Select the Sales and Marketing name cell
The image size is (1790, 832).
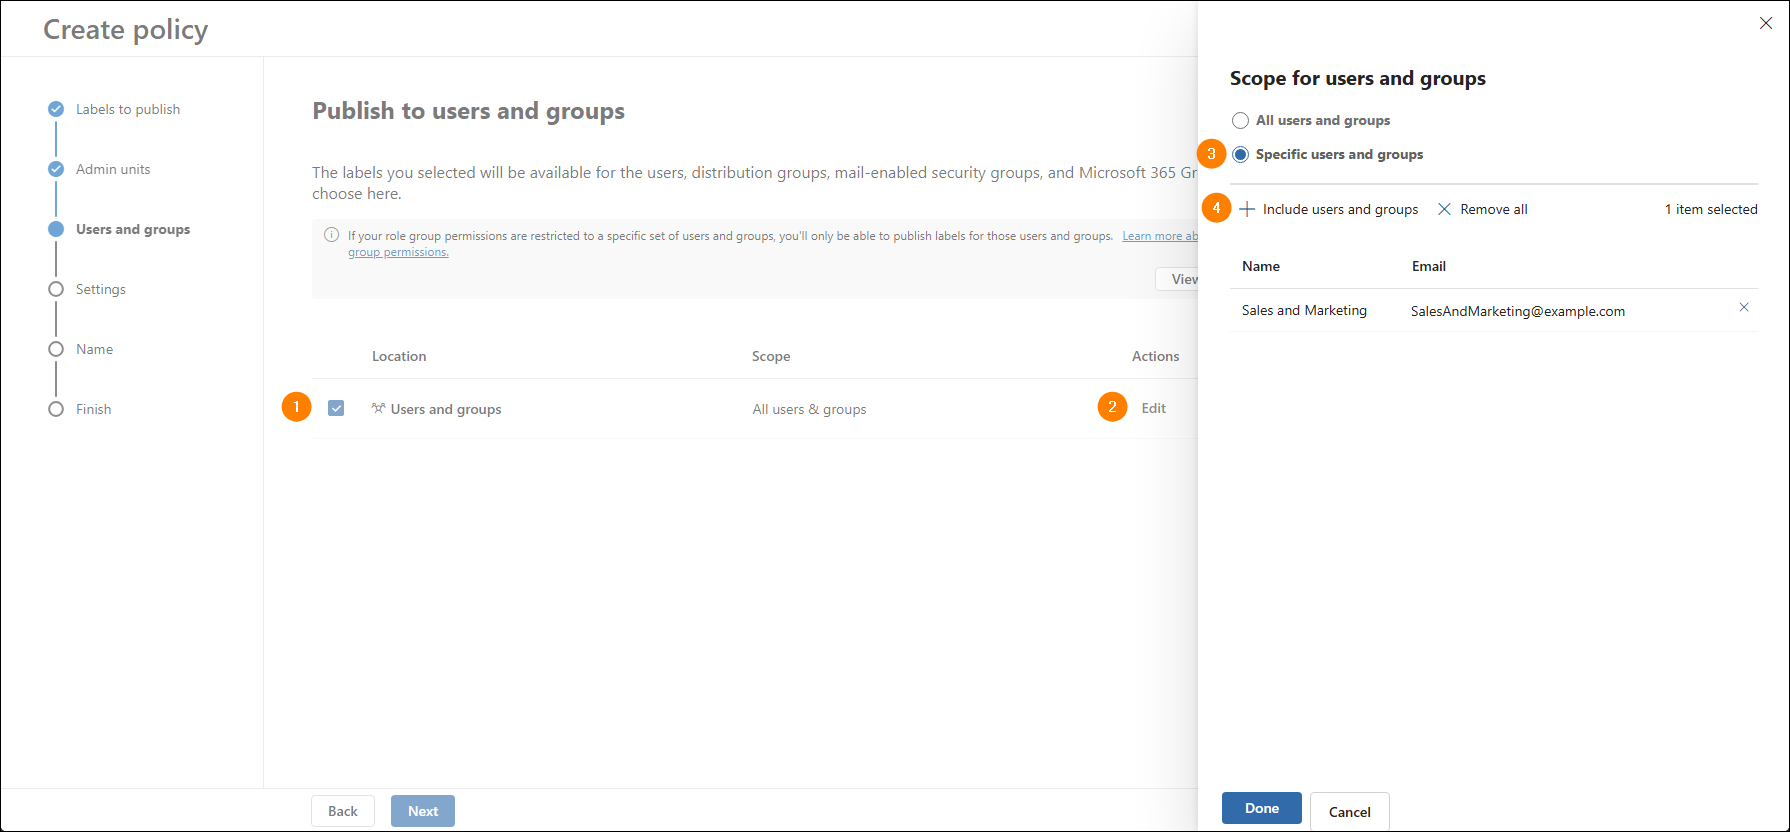click(x=1304, y=310)
